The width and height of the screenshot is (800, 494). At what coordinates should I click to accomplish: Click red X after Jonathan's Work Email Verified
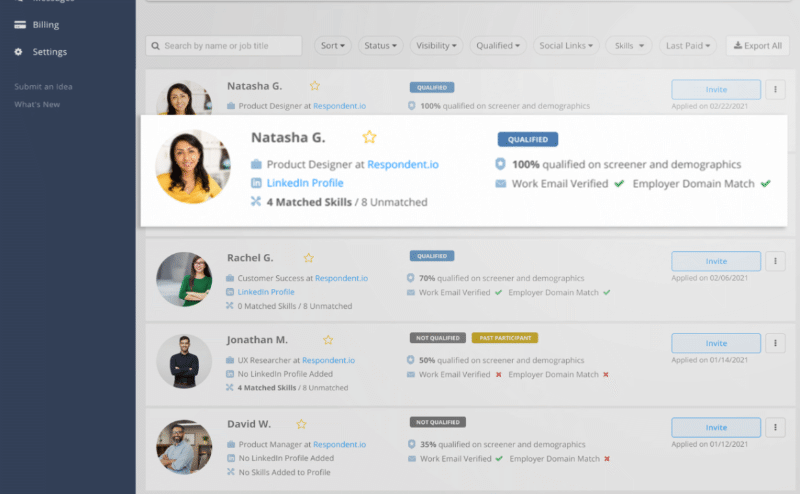498,375
